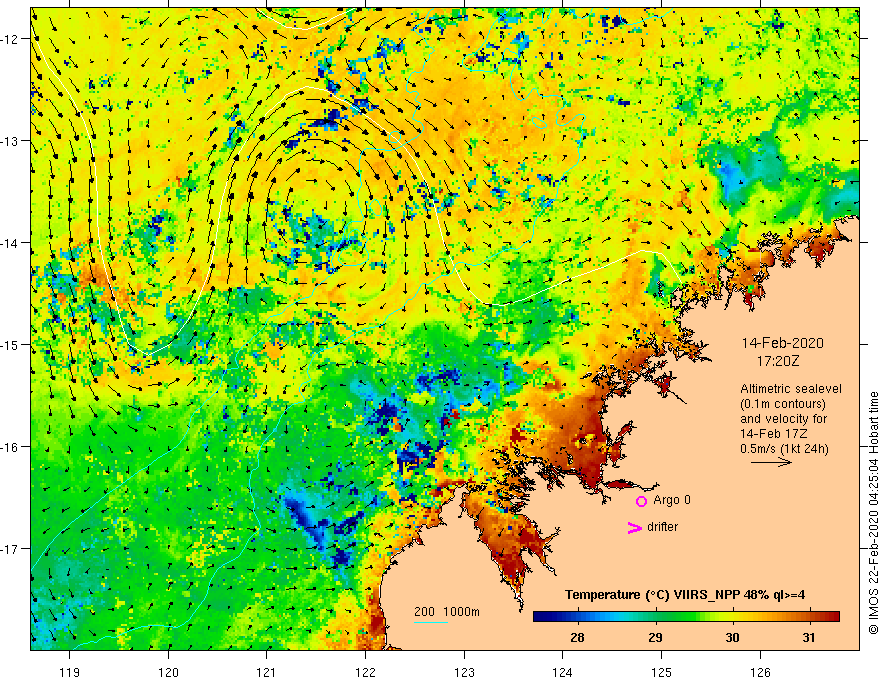Click longitude axis label 126

tap(760, 672)
